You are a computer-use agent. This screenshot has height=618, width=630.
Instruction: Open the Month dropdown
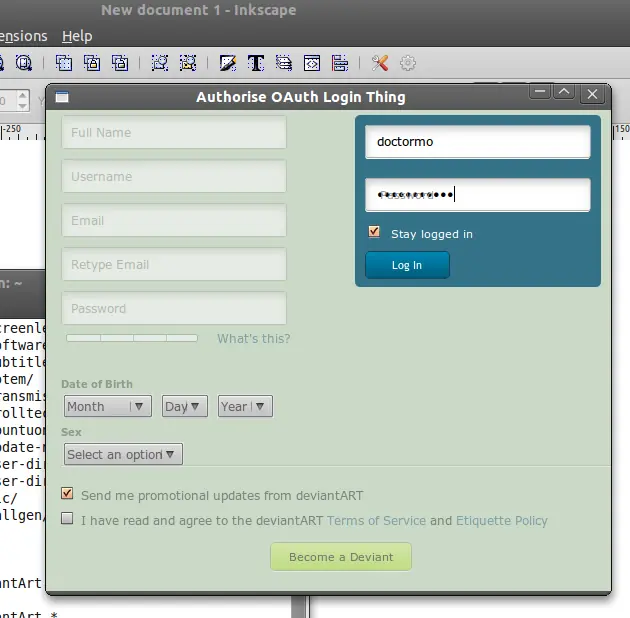coord(108,406)
